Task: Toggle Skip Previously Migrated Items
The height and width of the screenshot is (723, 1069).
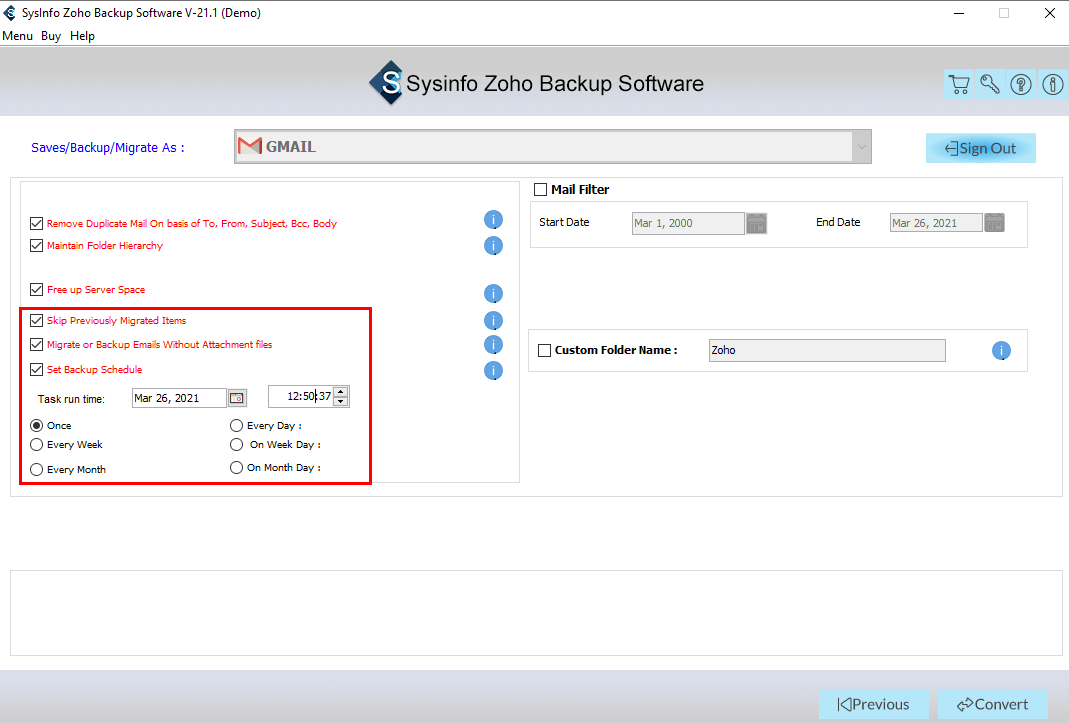Action: [37, 321]
